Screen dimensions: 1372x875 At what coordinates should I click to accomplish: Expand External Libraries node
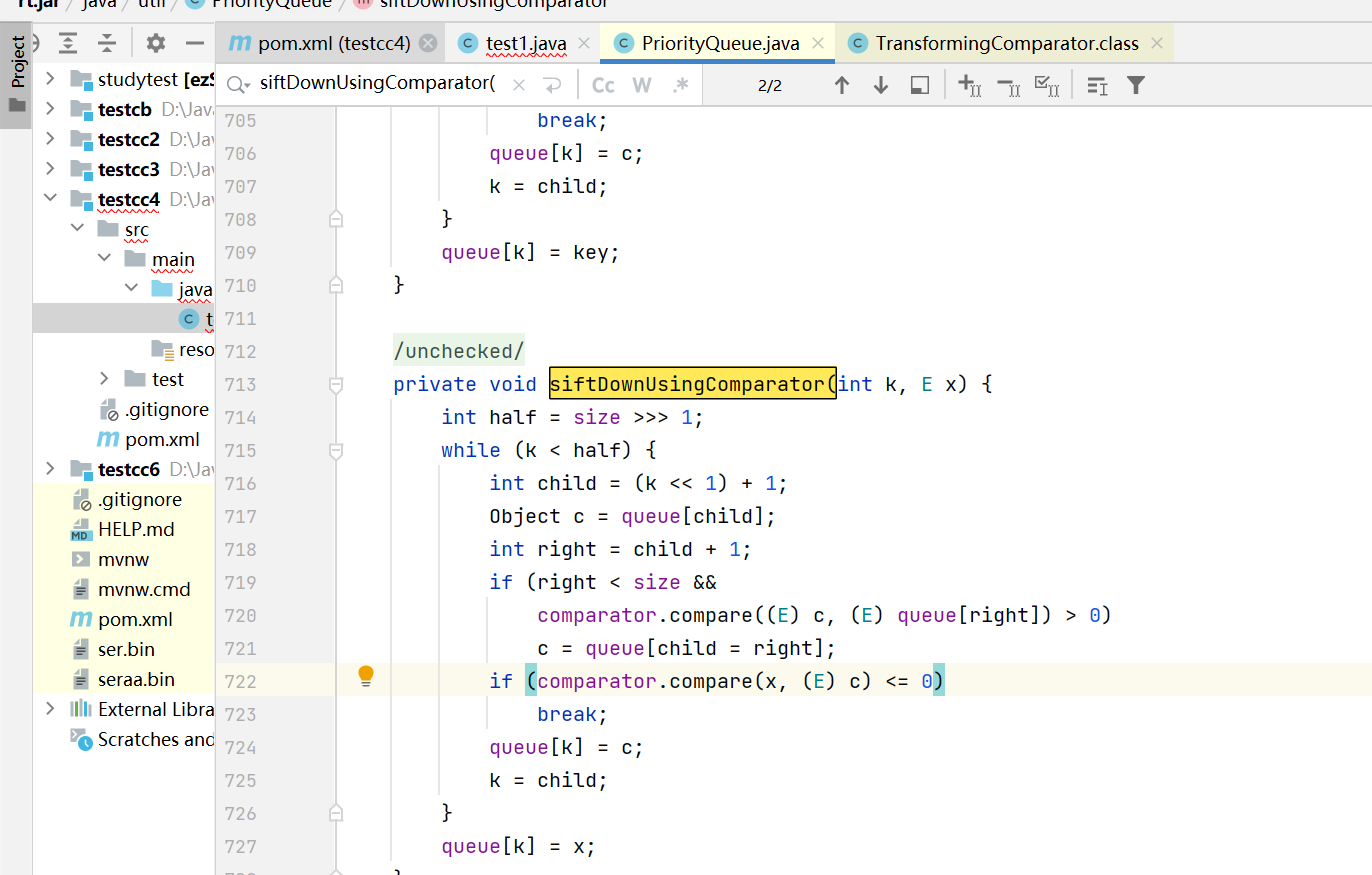pyautogui.click(x=51, y=709)
